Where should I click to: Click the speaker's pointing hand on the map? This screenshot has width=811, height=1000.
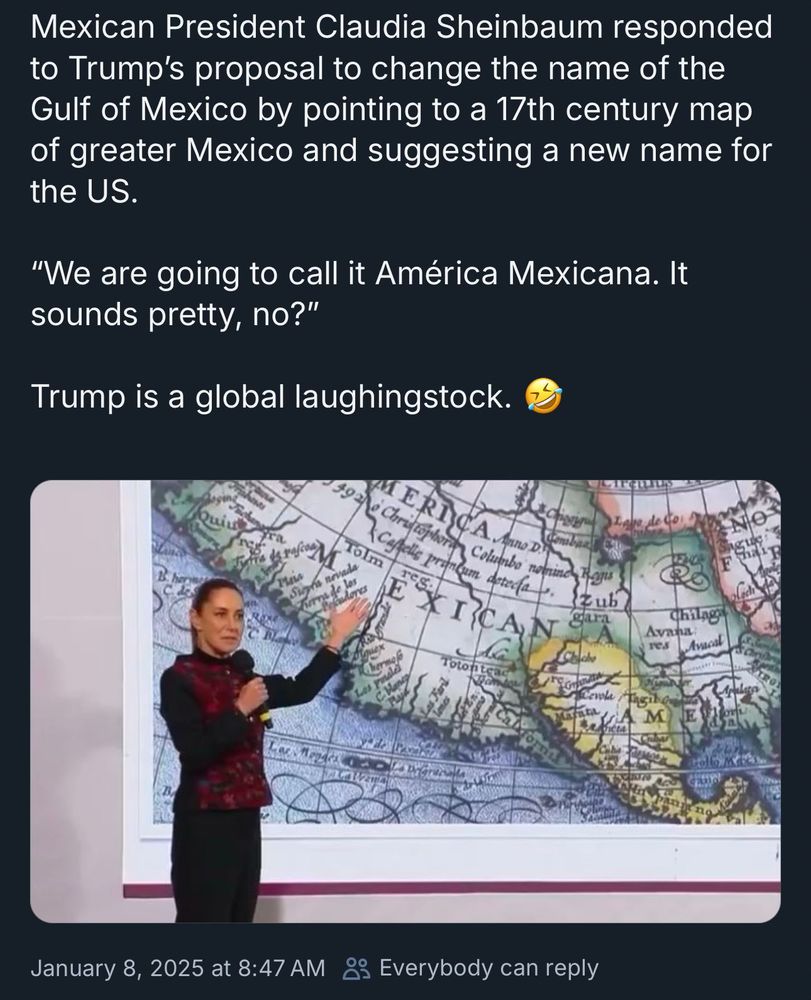point(349,621)
